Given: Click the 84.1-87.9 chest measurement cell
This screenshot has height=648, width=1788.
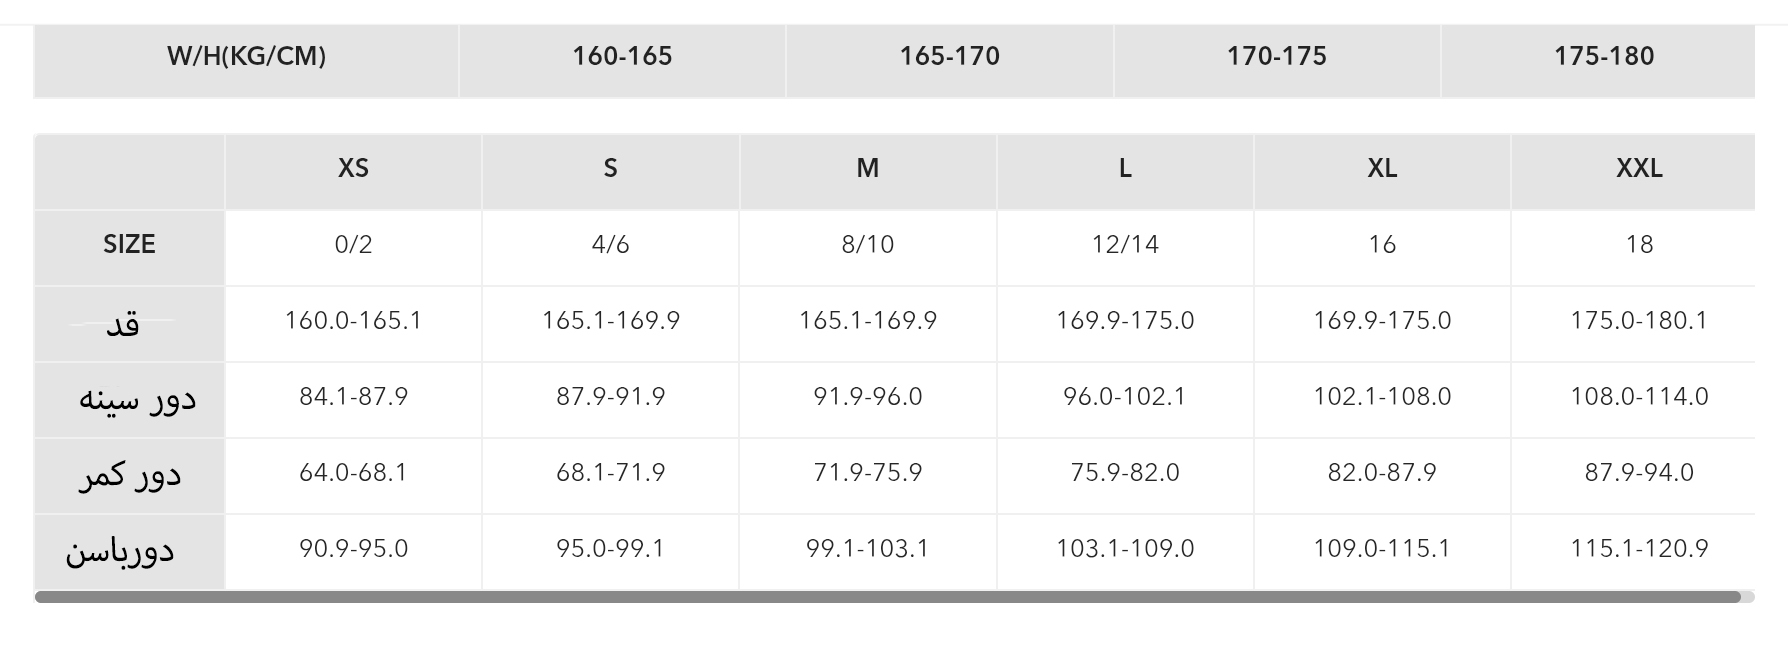Looking at the screenshot, I should 353,396.
